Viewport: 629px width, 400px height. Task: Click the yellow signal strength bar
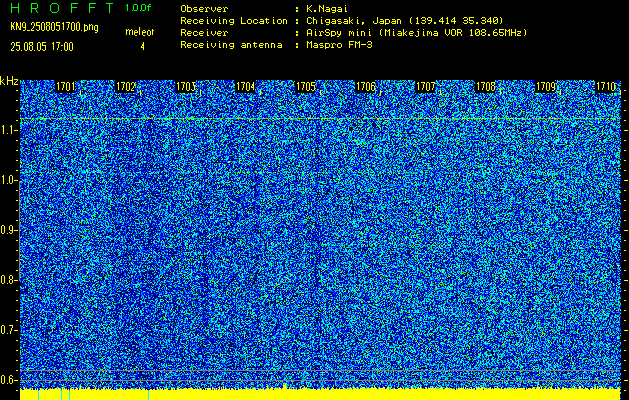pyautogui.click(x=320, y=394)
